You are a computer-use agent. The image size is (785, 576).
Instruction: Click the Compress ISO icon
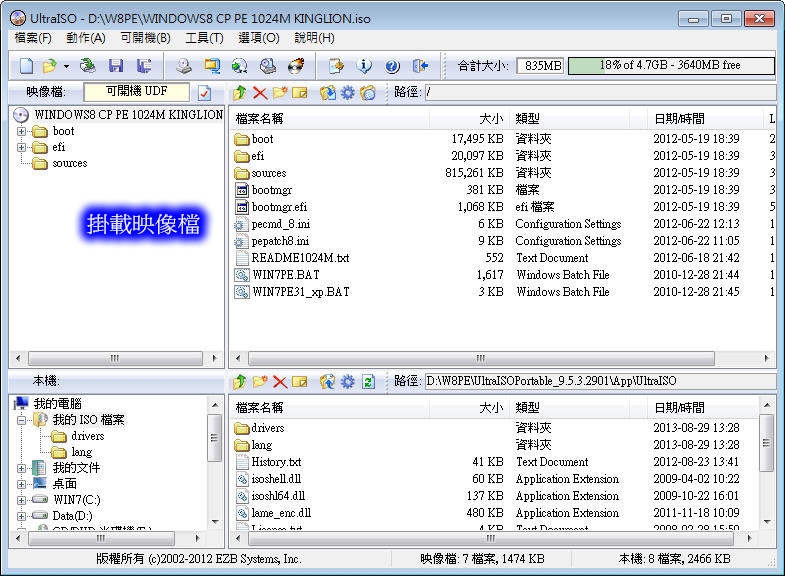pyautogui.click(x=212, y=66)
